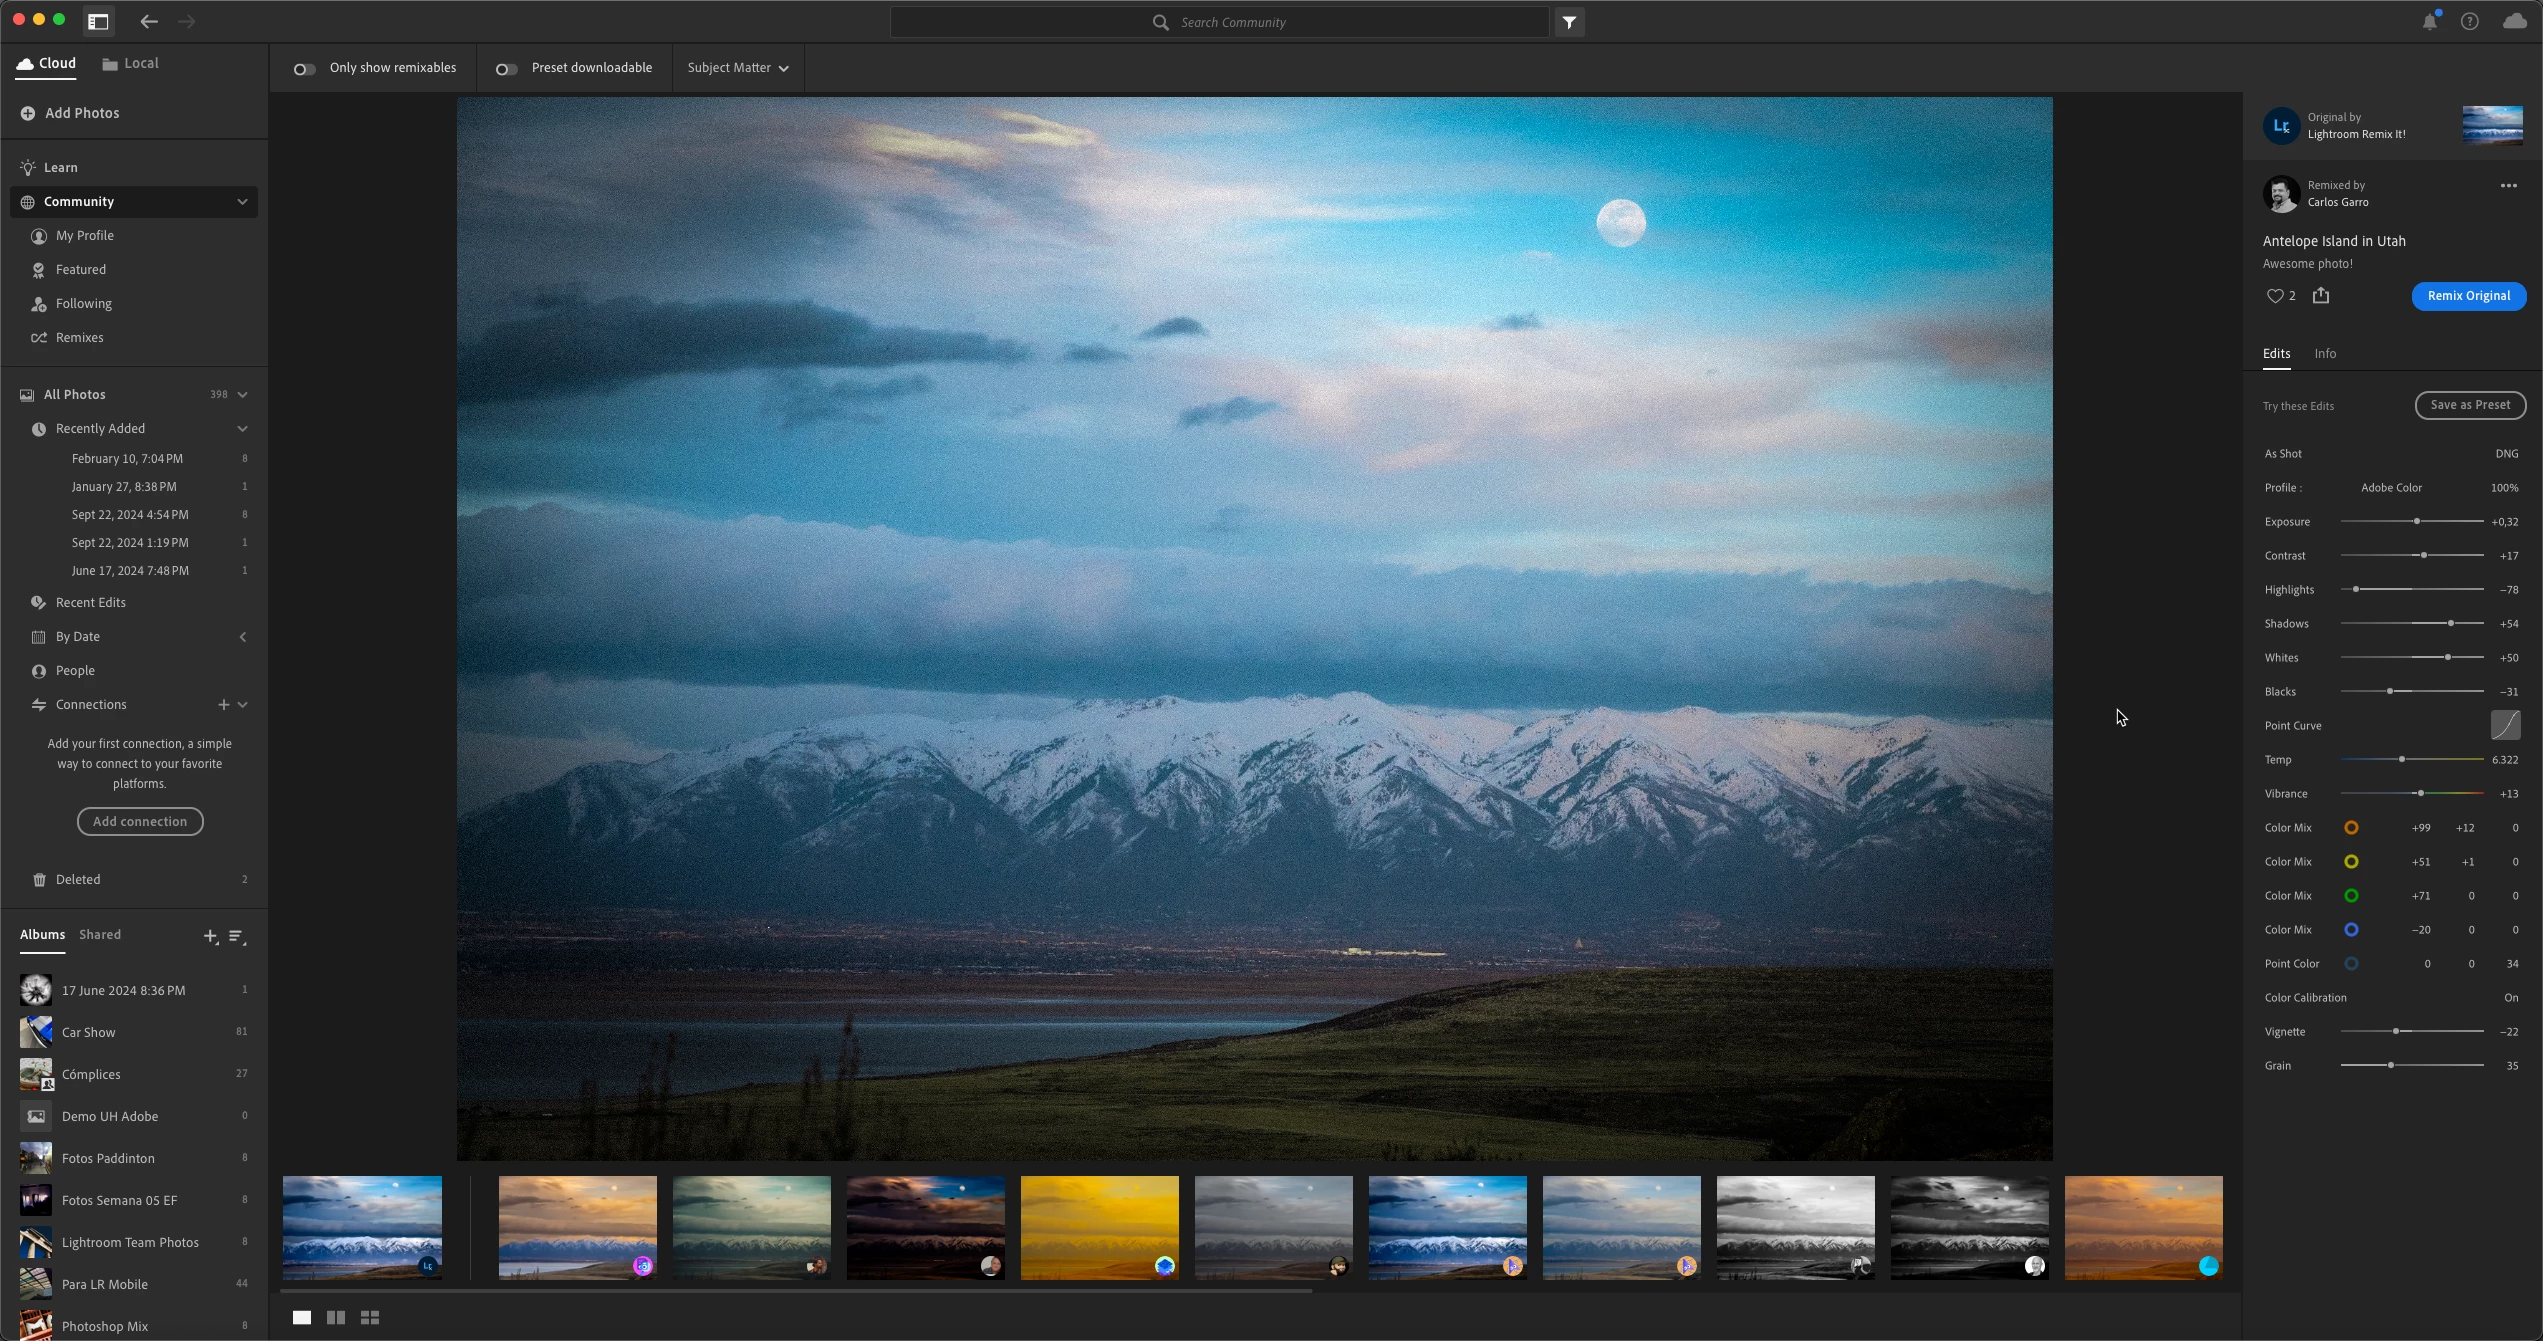Toggle the left sidebar panel icon
Image resolution: width=2543 pixels, height=1341 pixels.
pyautogui.click(x=98, y=22)
